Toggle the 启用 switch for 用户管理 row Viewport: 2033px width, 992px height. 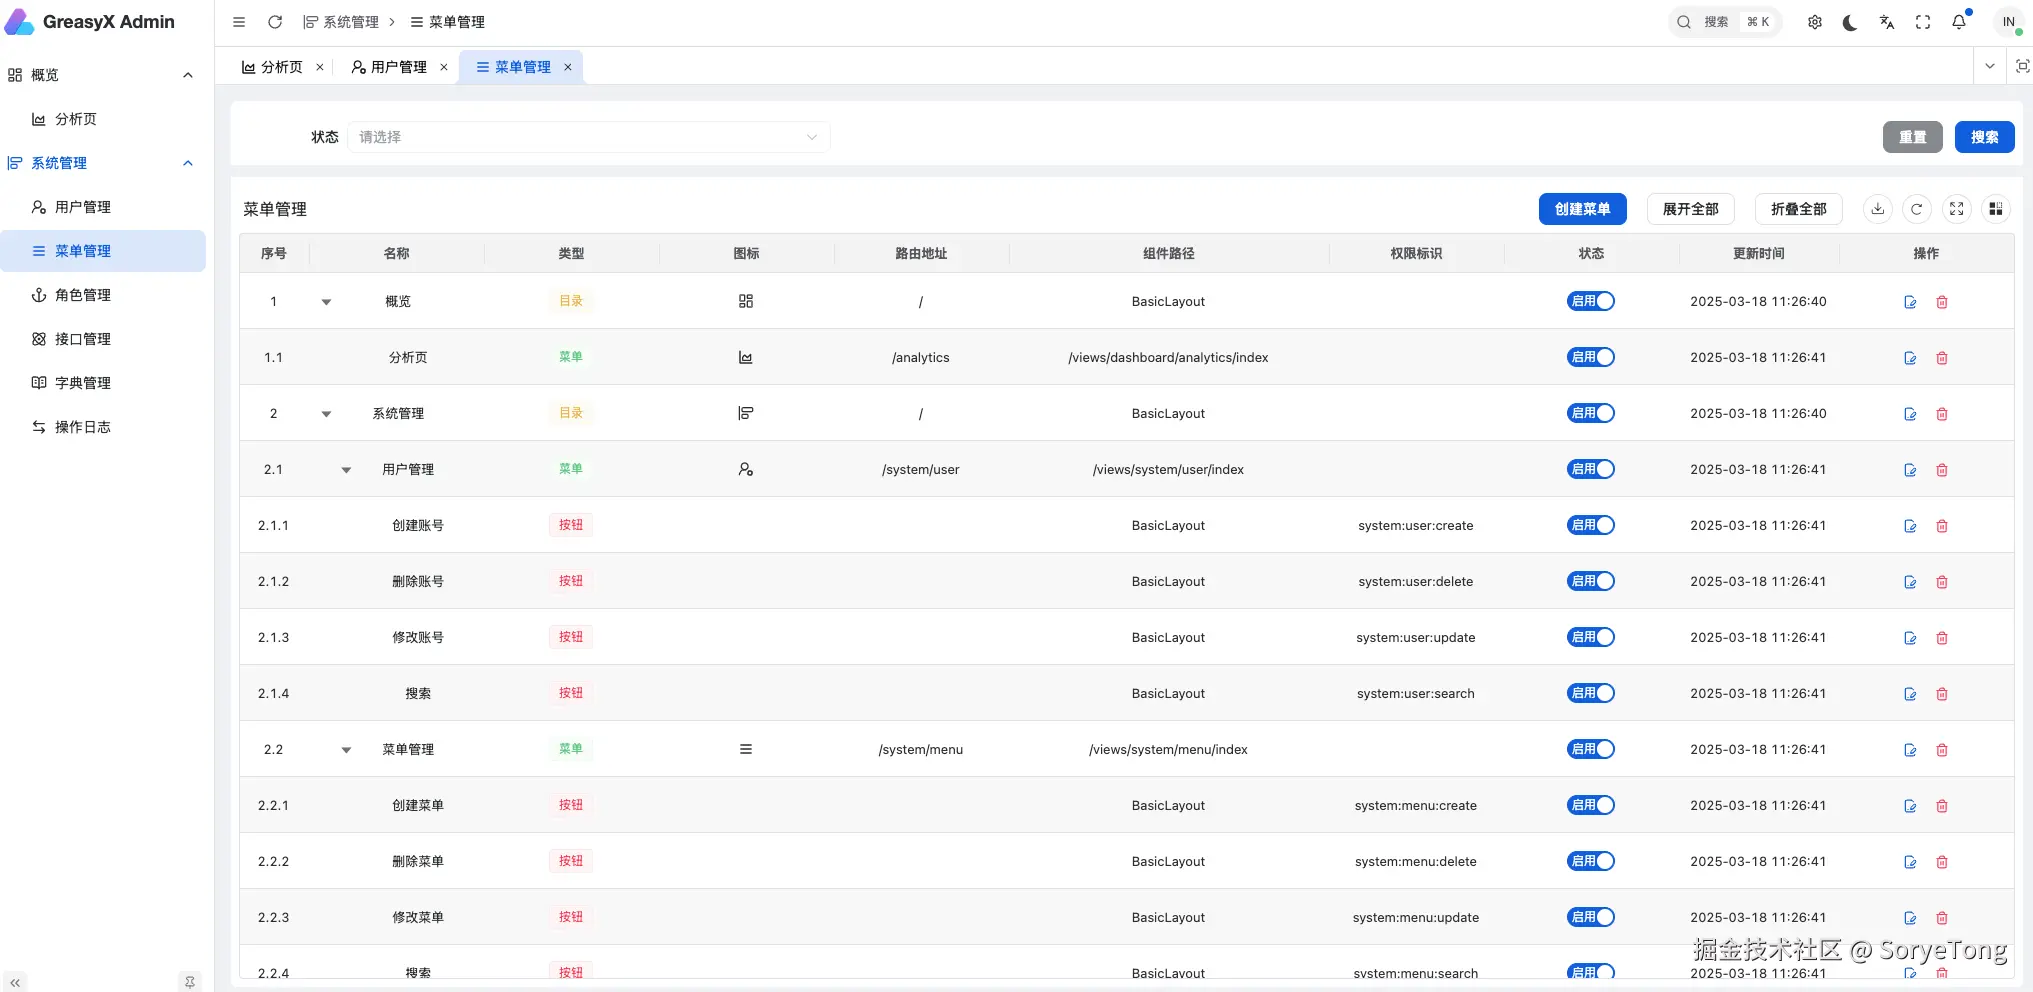[x=1590, y=469]
